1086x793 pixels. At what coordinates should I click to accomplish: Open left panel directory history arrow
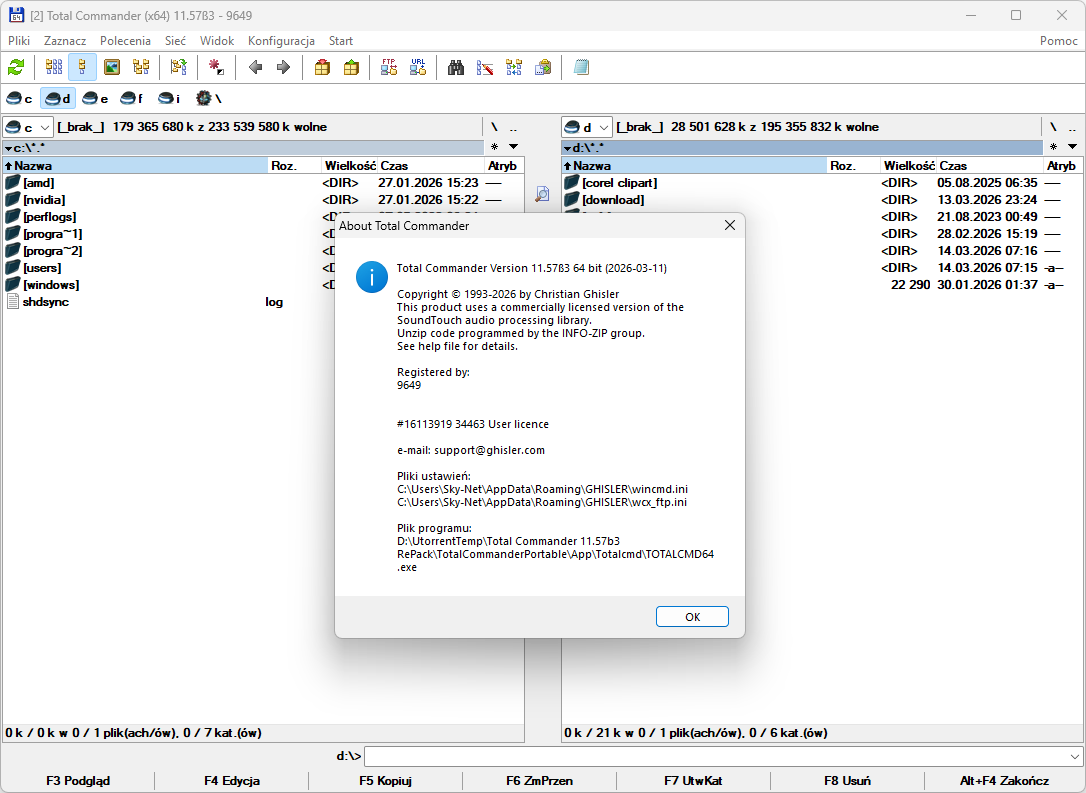(513, 147)
